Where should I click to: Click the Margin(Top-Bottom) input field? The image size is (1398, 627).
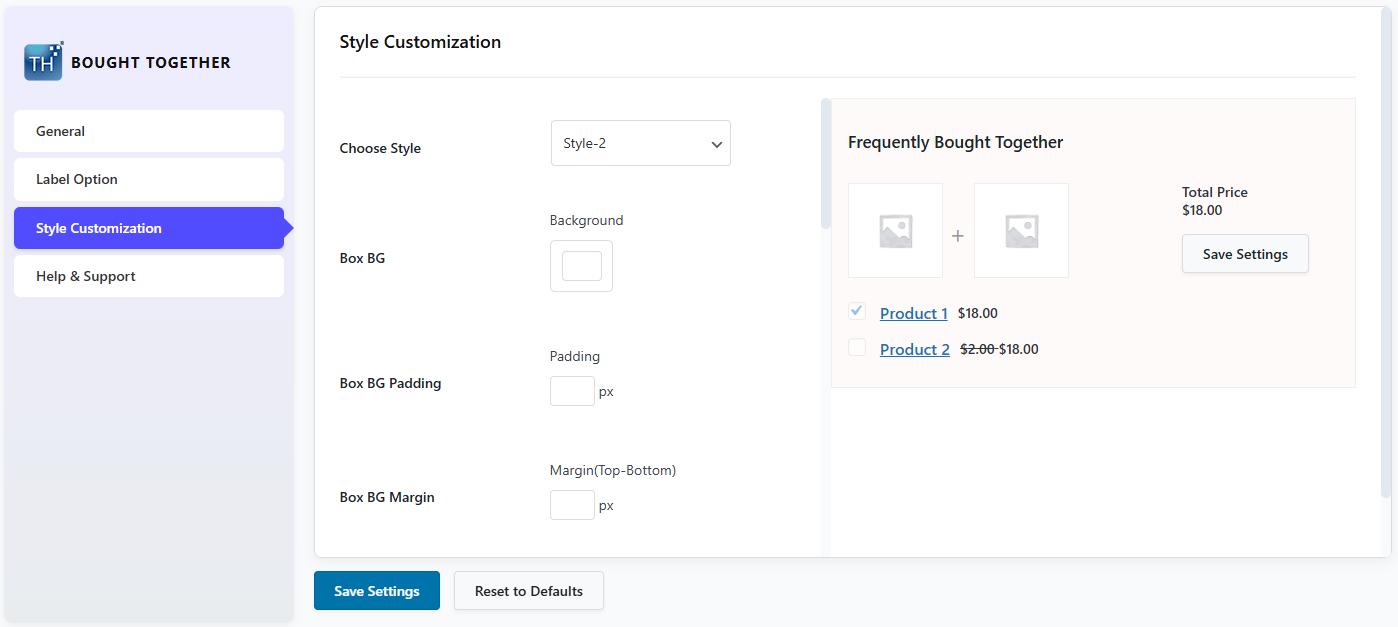click(572, 505)
